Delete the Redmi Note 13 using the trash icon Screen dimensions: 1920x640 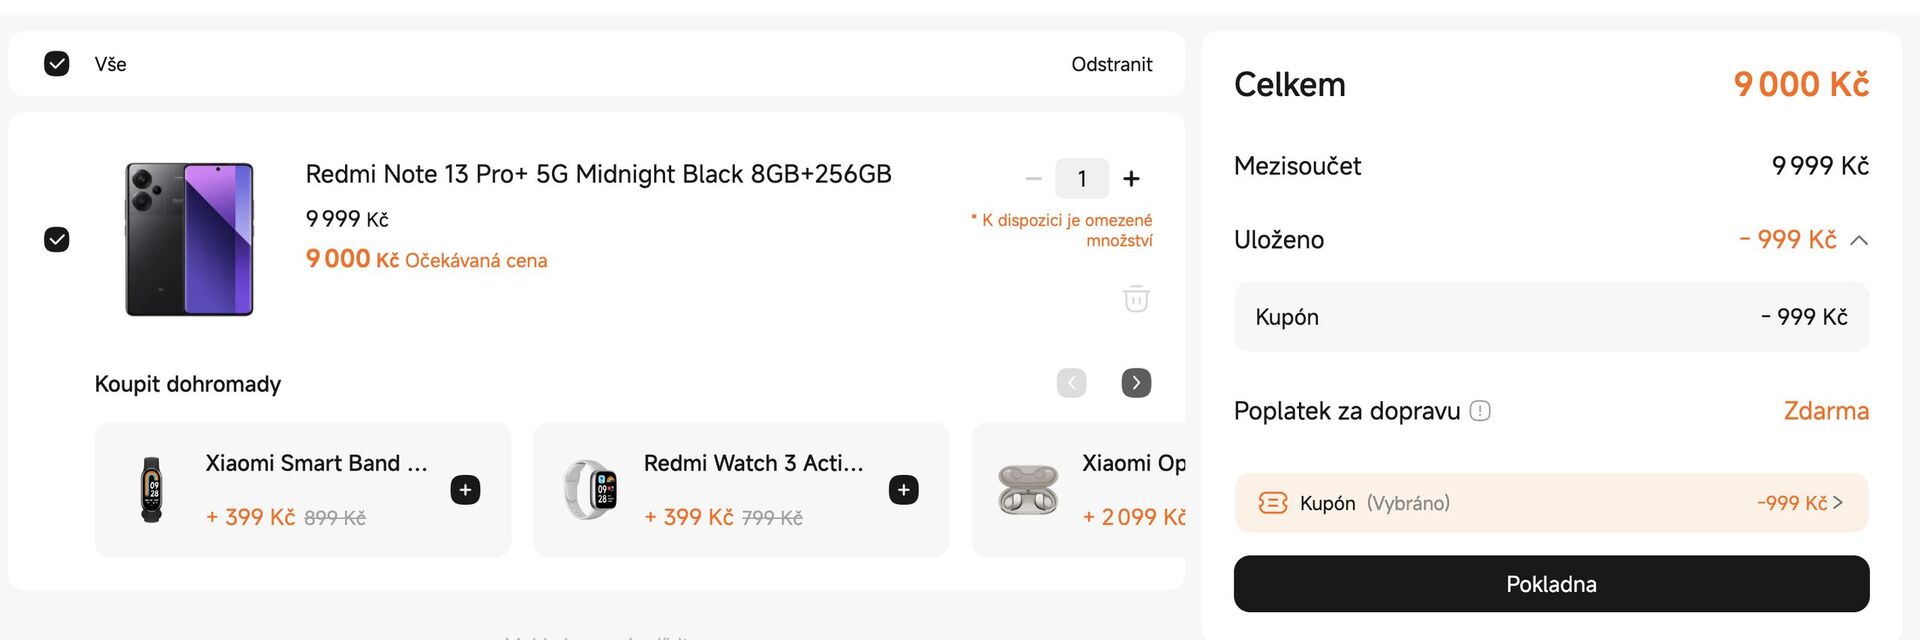1135,298
